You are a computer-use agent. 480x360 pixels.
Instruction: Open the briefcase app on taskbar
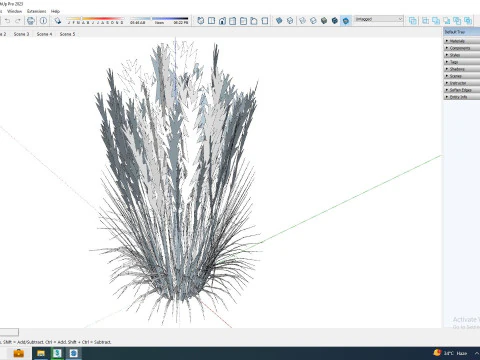coord(19,353)
